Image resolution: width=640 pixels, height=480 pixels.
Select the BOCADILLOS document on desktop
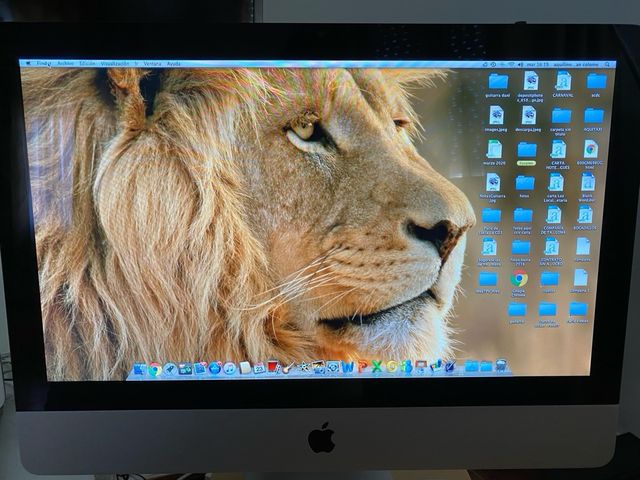click(x=585, y=218)
